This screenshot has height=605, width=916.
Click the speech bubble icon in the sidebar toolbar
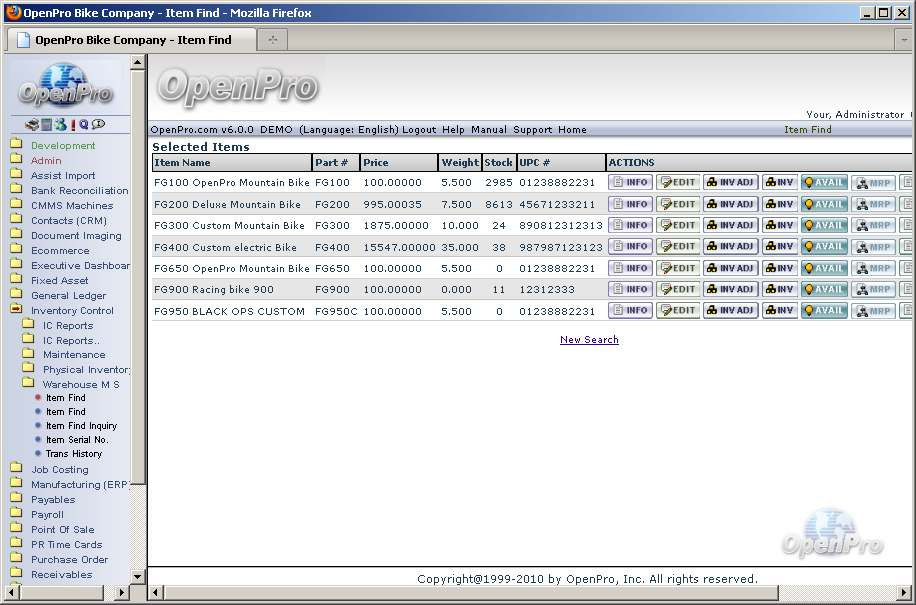click(x=99, y=125)
